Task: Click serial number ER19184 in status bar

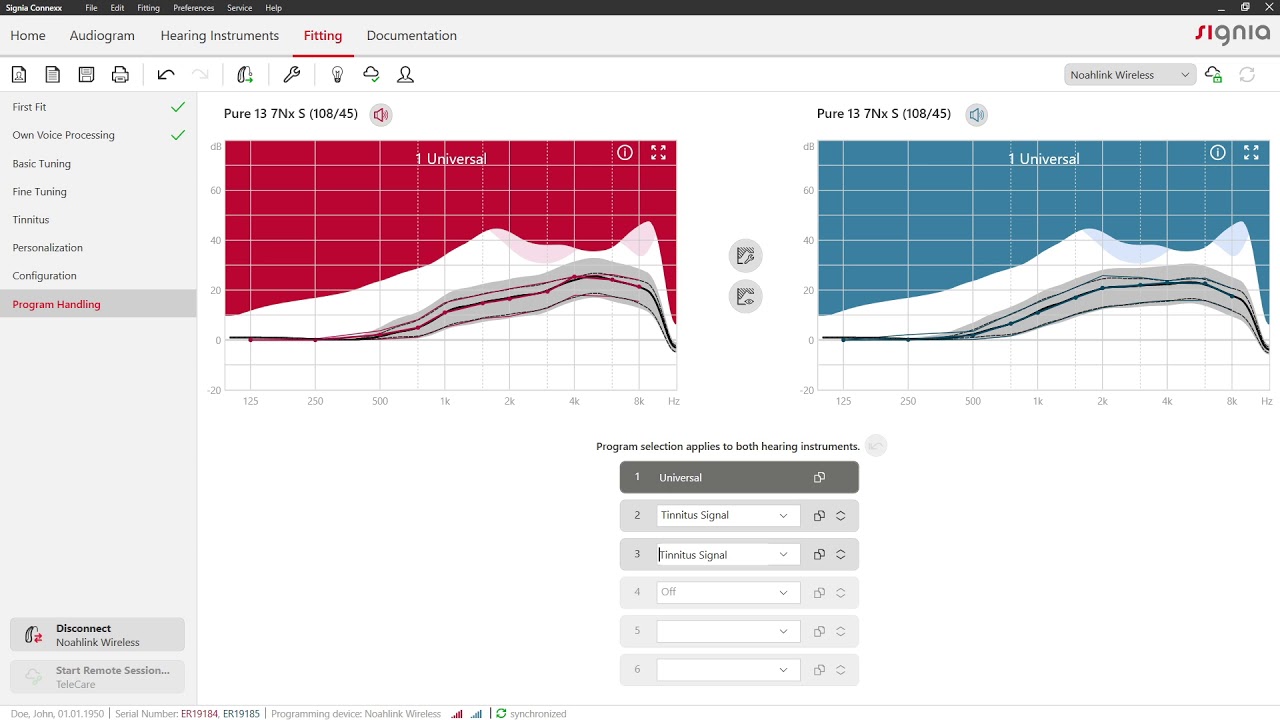Action: [x=199, y=714]
